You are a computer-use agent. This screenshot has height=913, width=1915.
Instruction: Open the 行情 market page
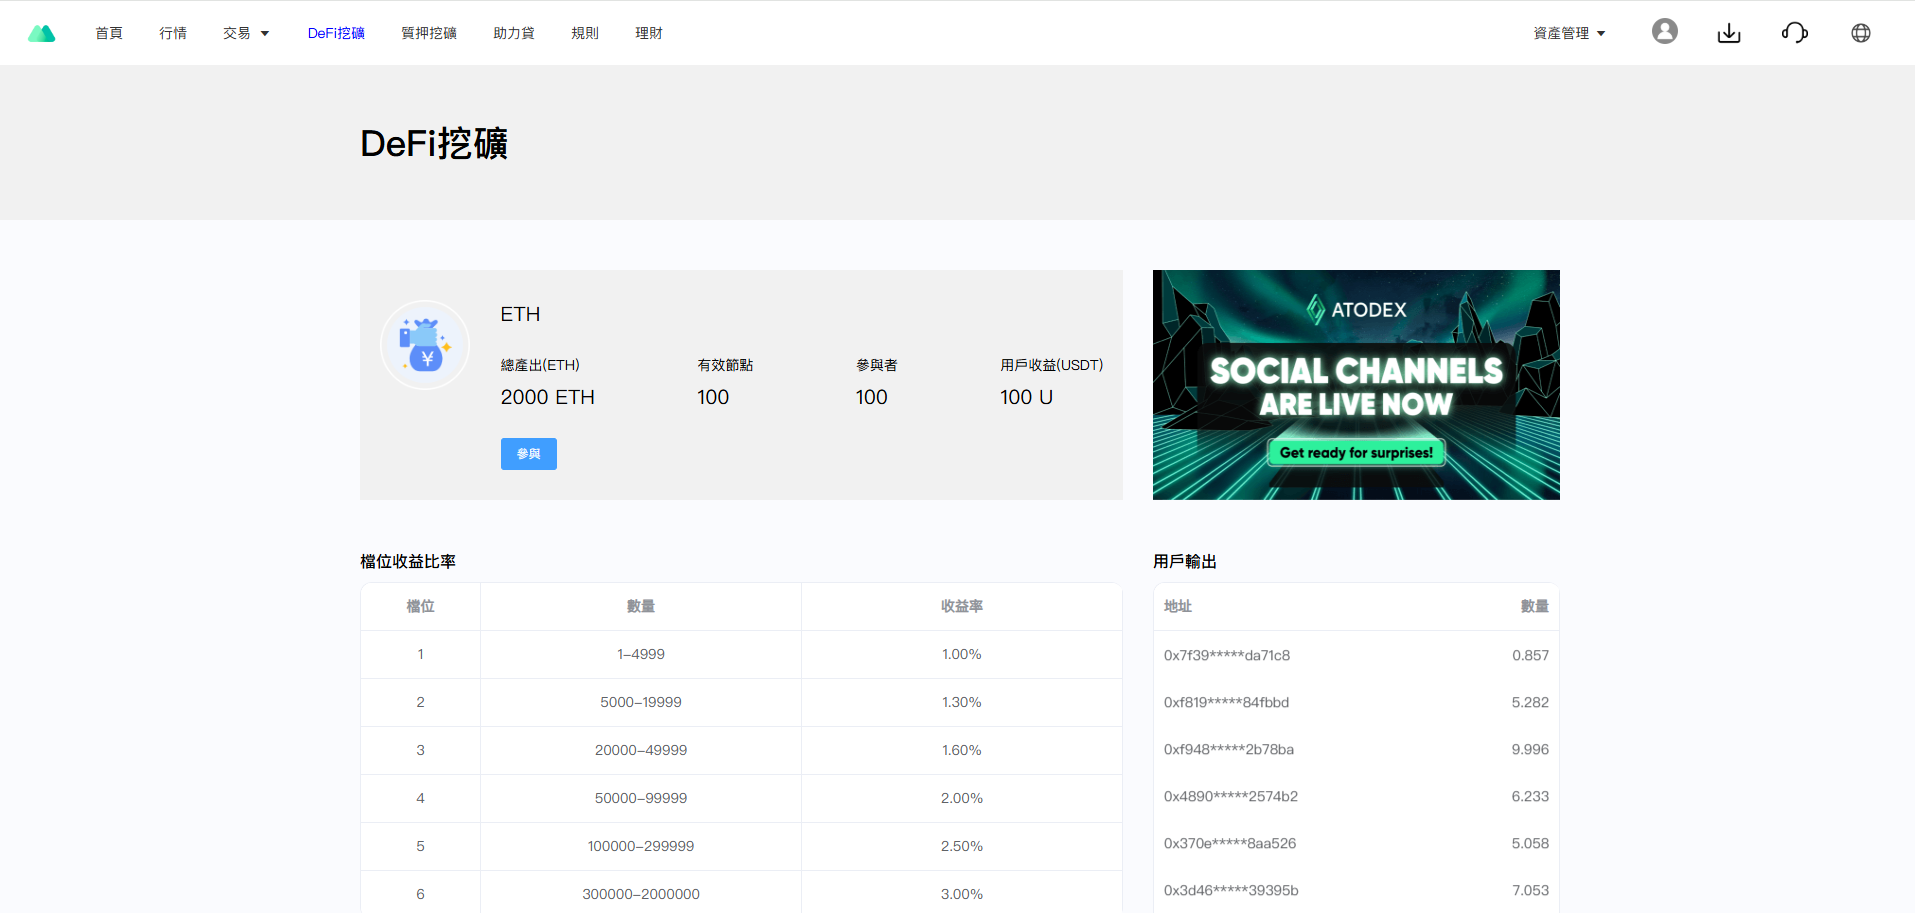(x=173, y=33)
